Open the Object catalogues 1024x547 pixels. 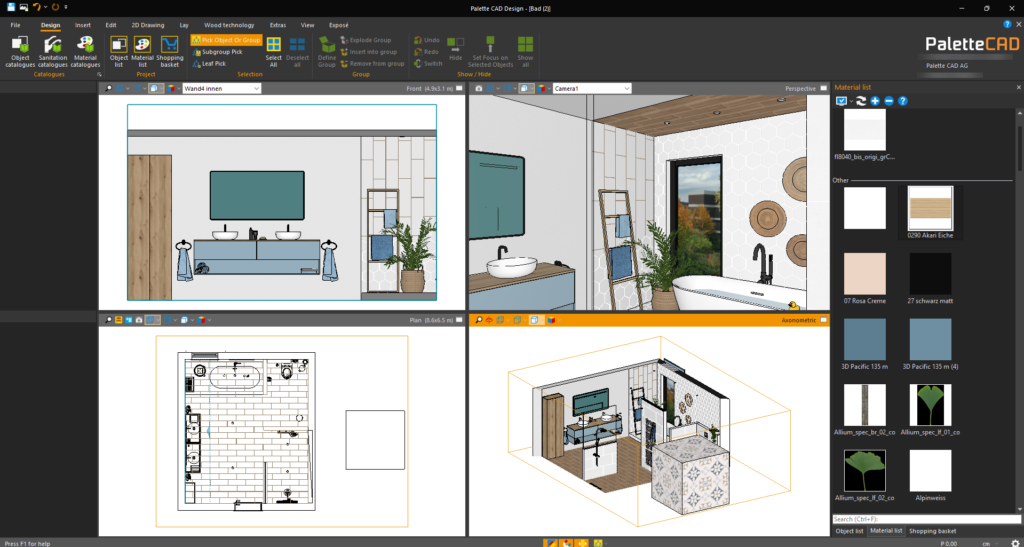pyautogui.click(x=20, y=50)
